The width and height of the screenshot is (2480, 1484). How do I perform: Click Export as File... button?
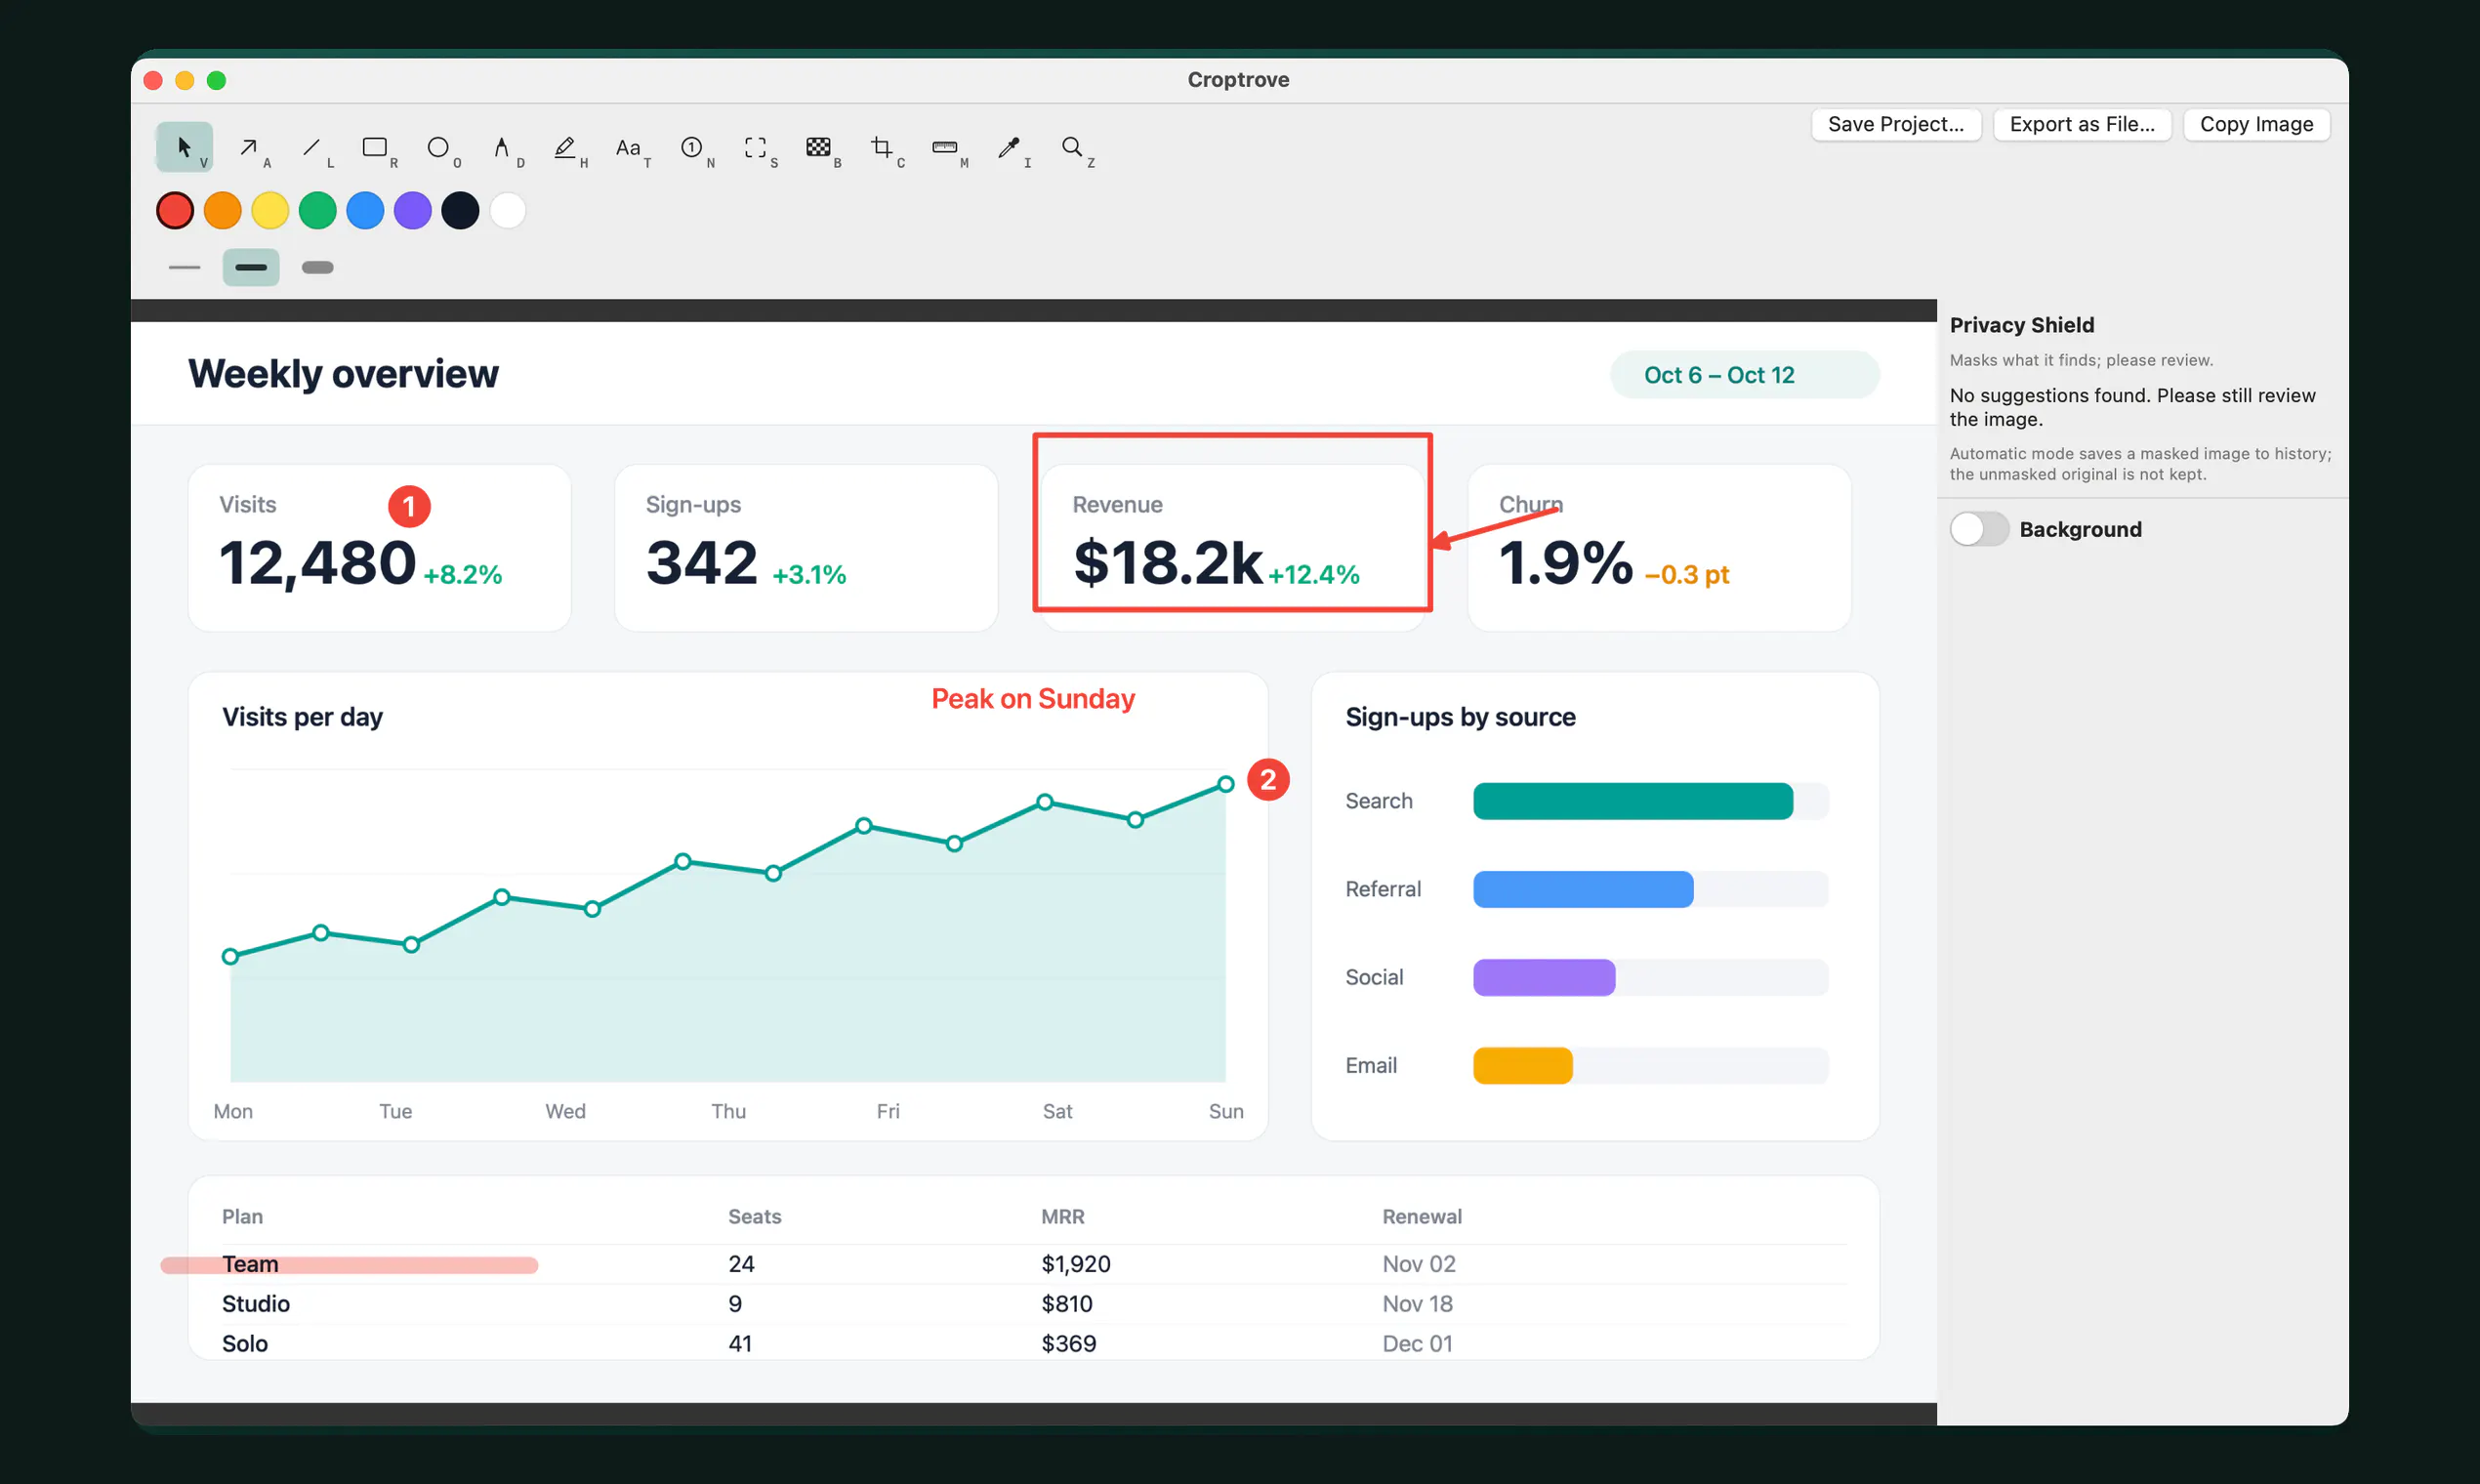[2082, 124]
